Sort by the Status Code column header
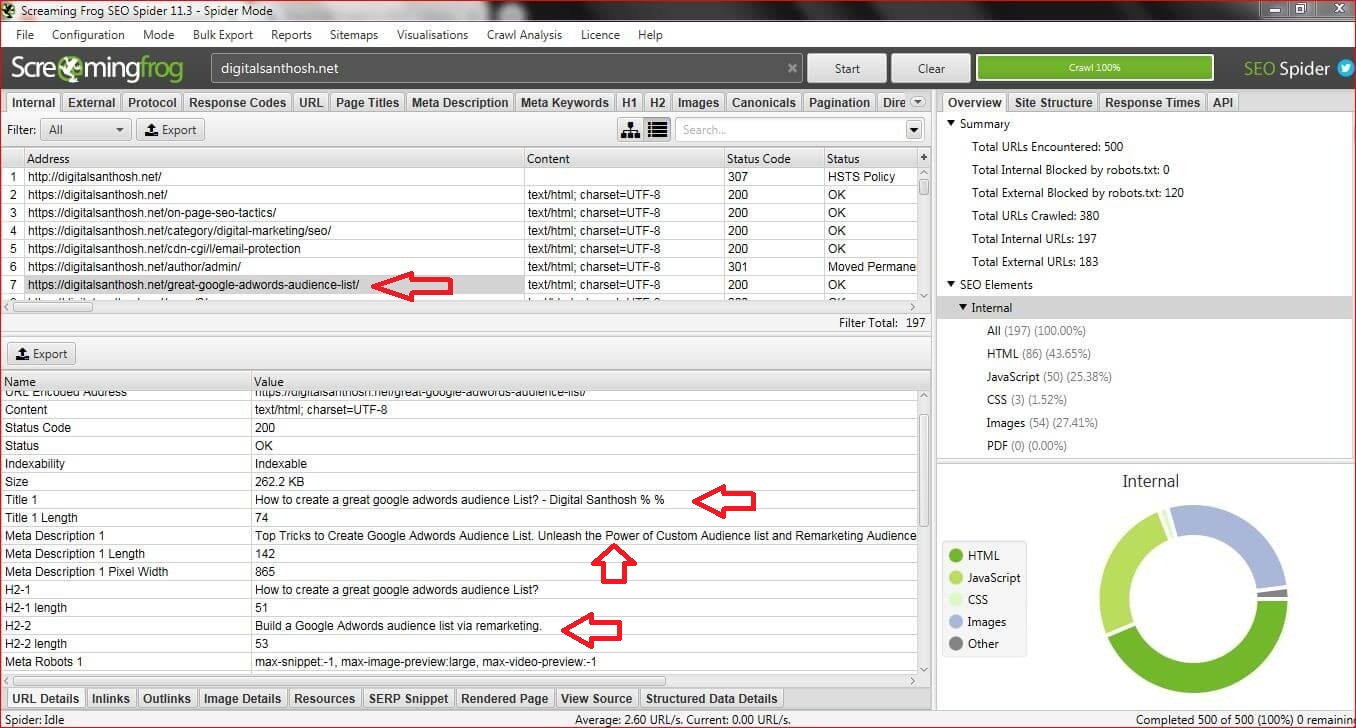 tap(774, 158)
